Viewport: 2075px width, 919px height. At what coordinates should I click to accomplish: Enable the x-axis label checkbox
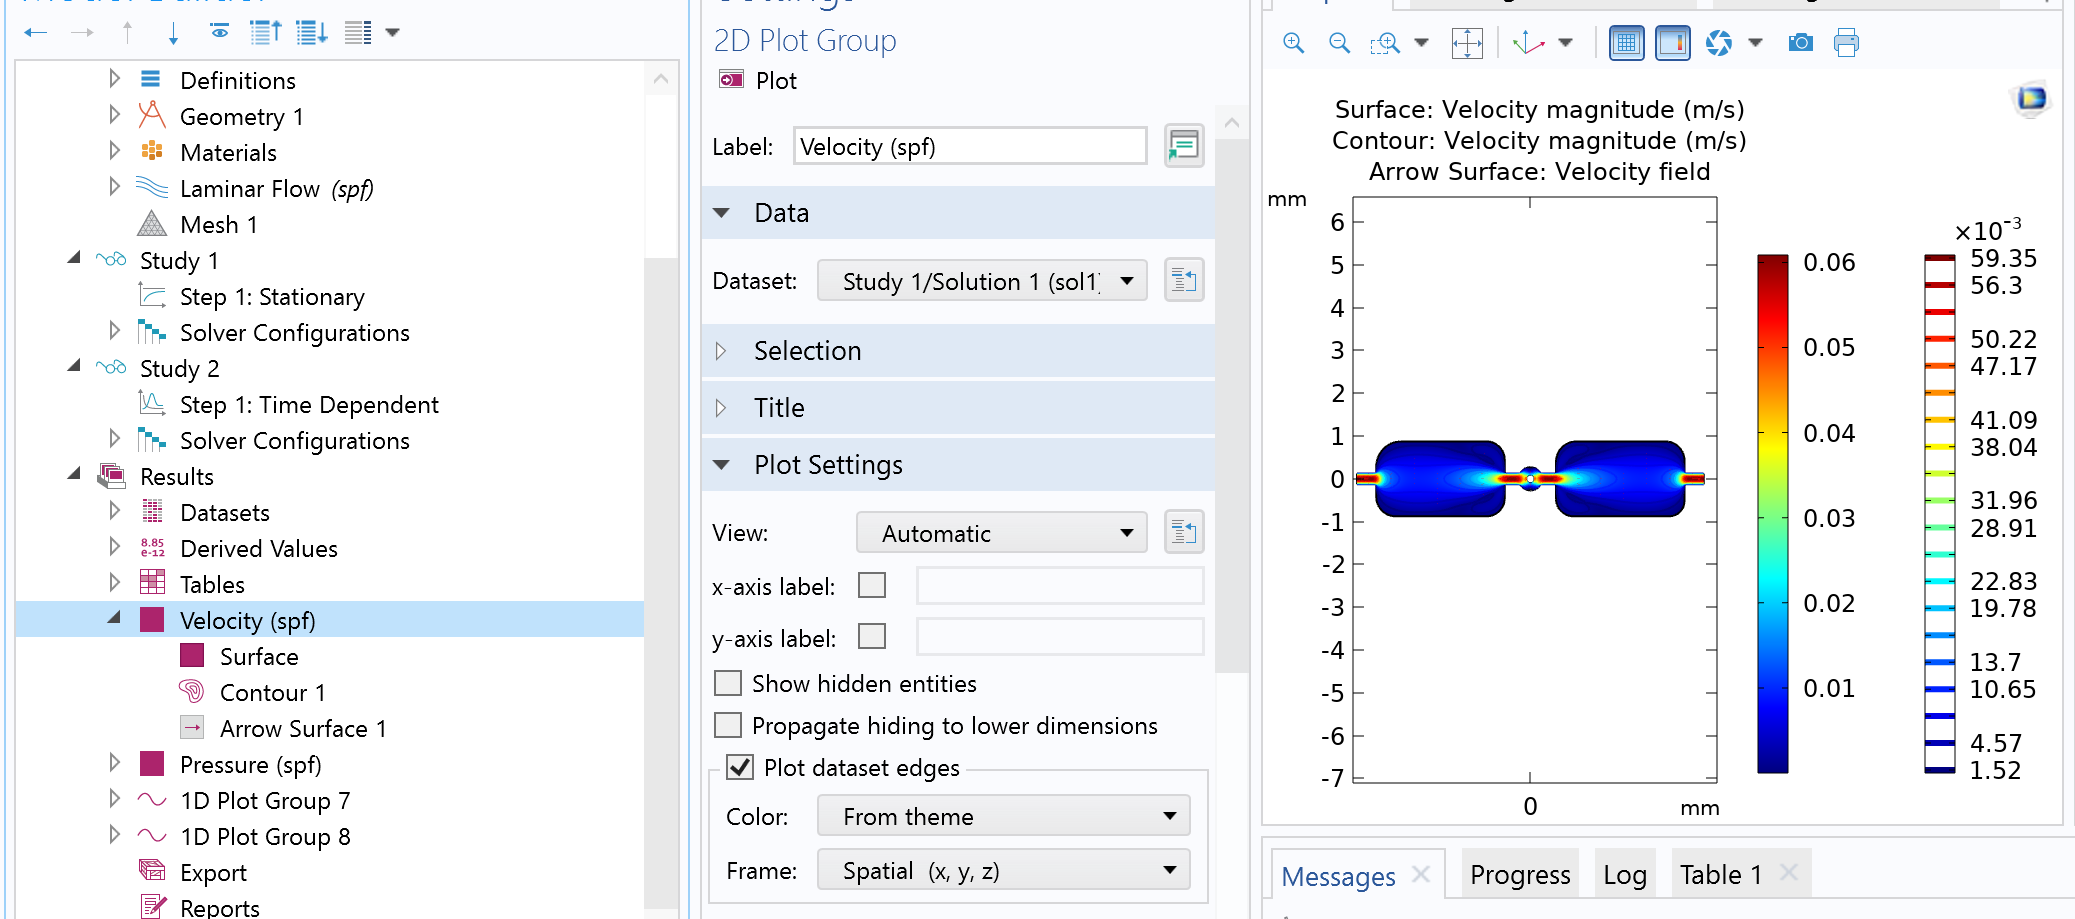[872, 585]
